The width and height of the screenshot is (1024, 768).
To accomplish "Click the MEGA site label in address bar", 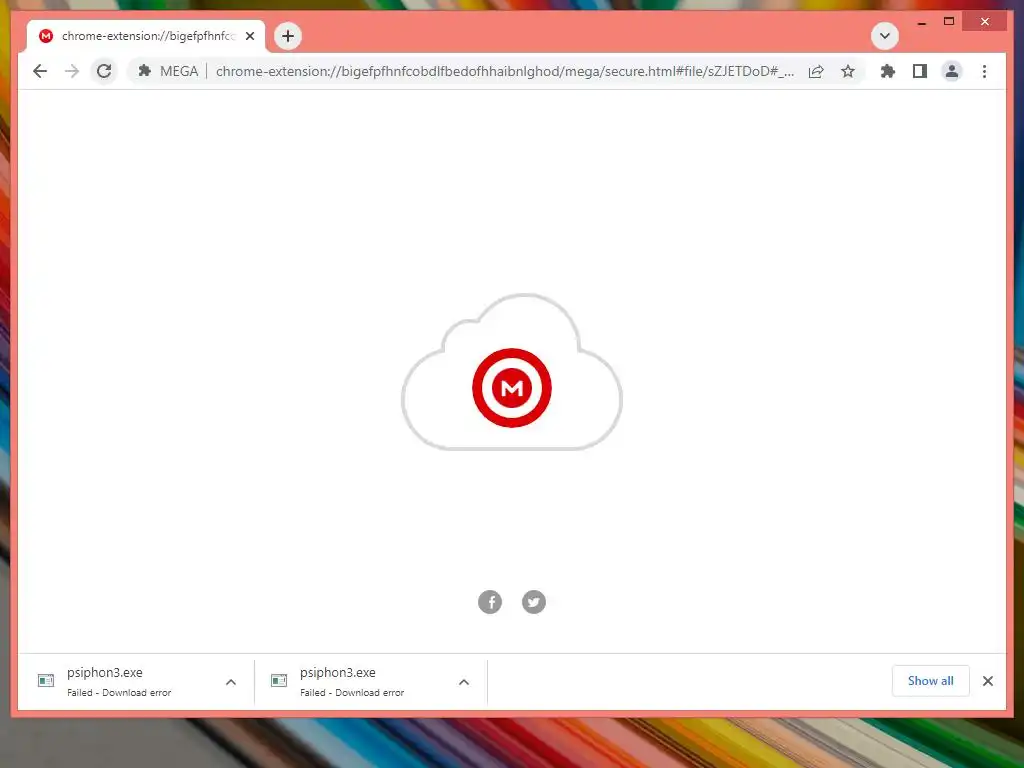I will (179, 71).
